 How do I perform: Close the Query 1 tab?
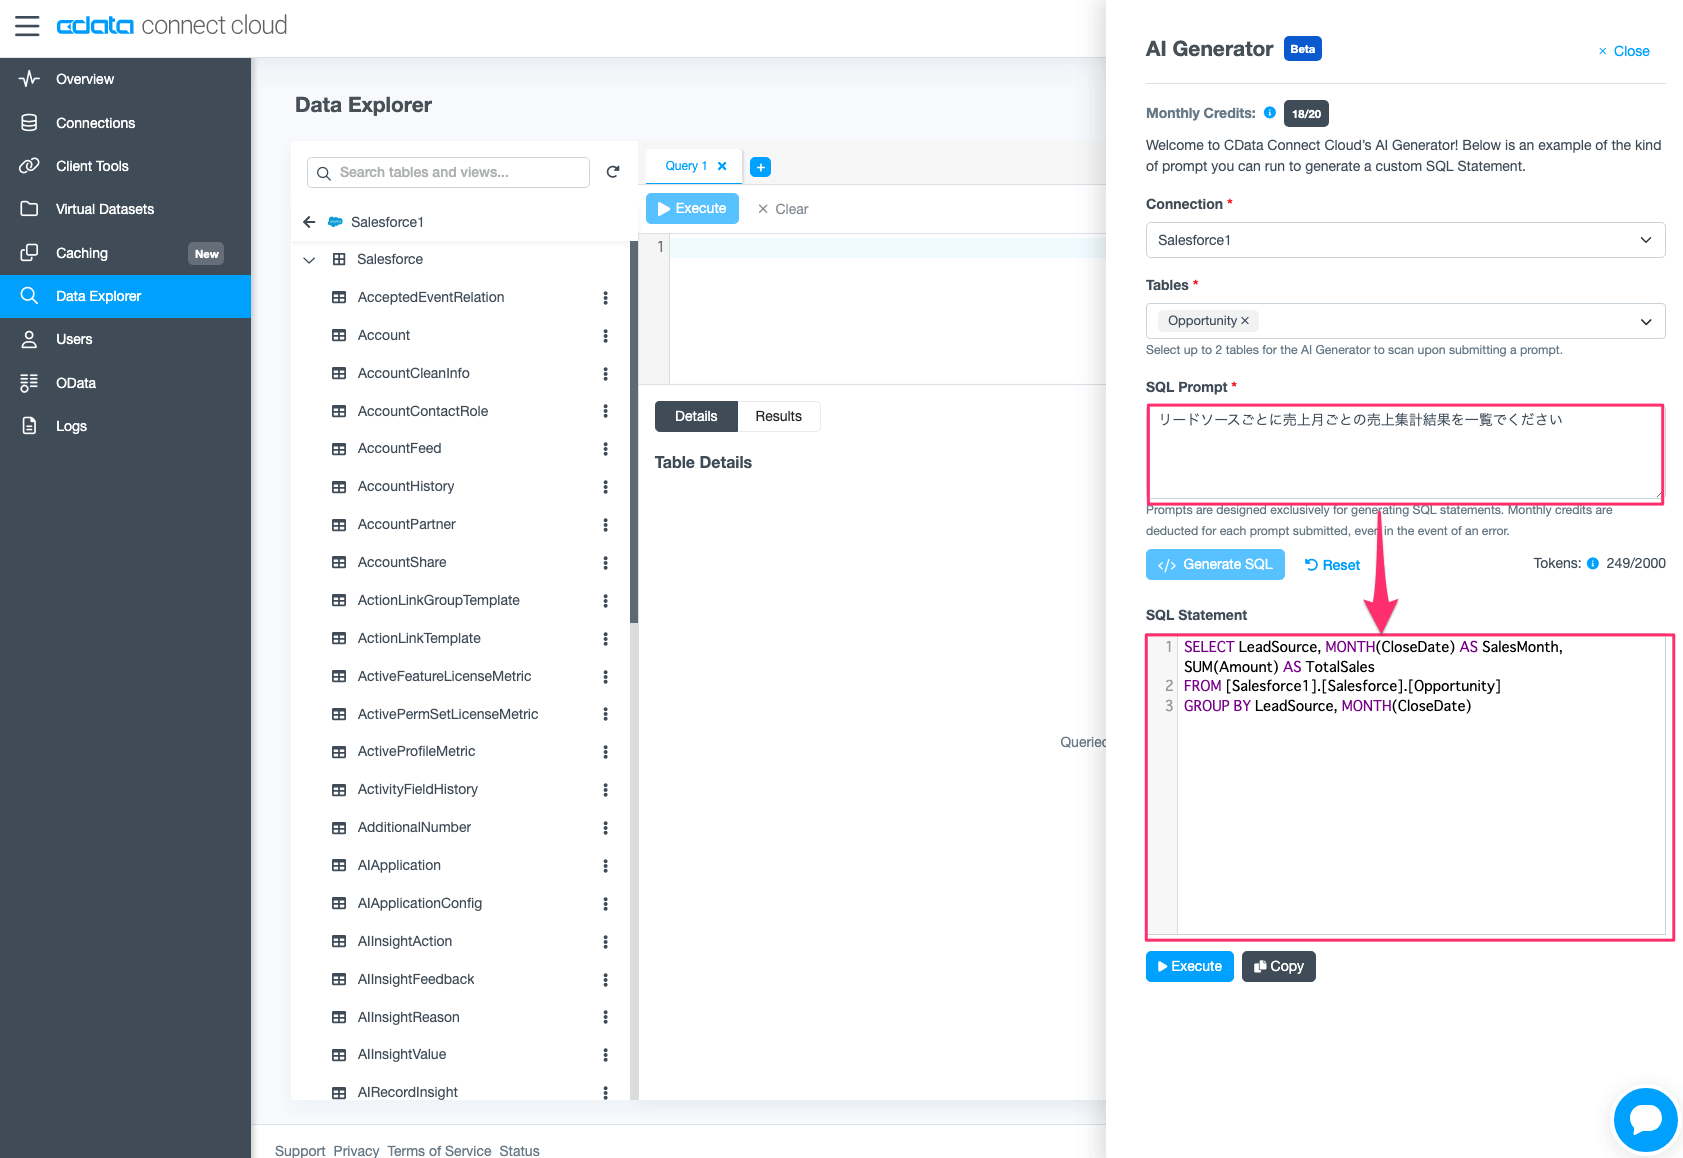(722, 166)
